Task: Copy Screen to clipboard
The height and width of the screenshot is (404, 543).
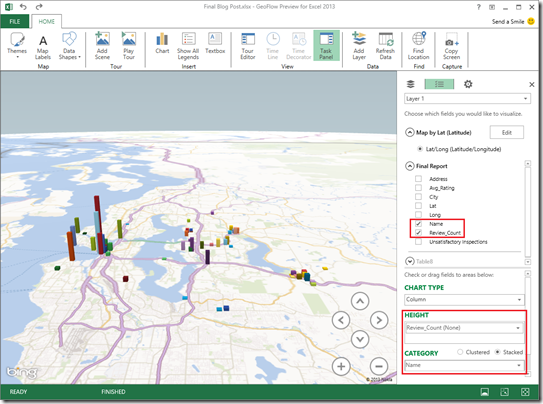Action: 452,46
